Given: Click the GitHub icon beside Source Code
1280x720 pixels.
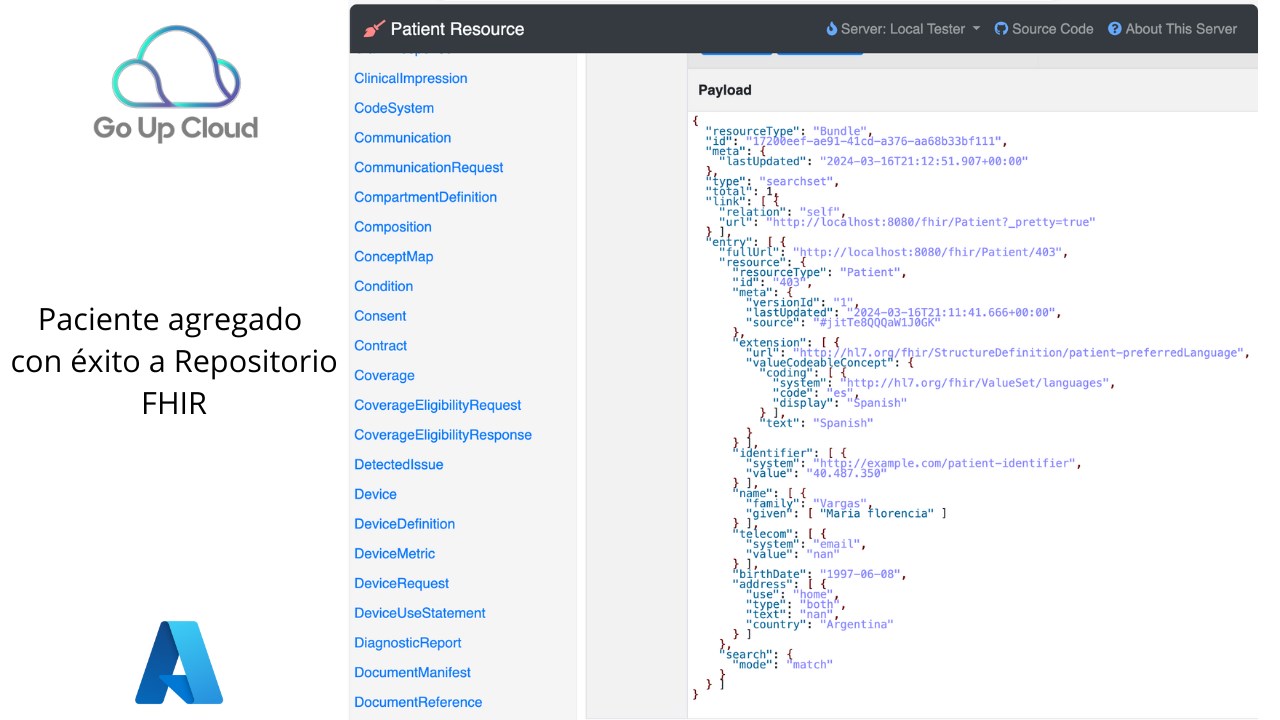Looking at the screenshot, I should [1001, 29].
